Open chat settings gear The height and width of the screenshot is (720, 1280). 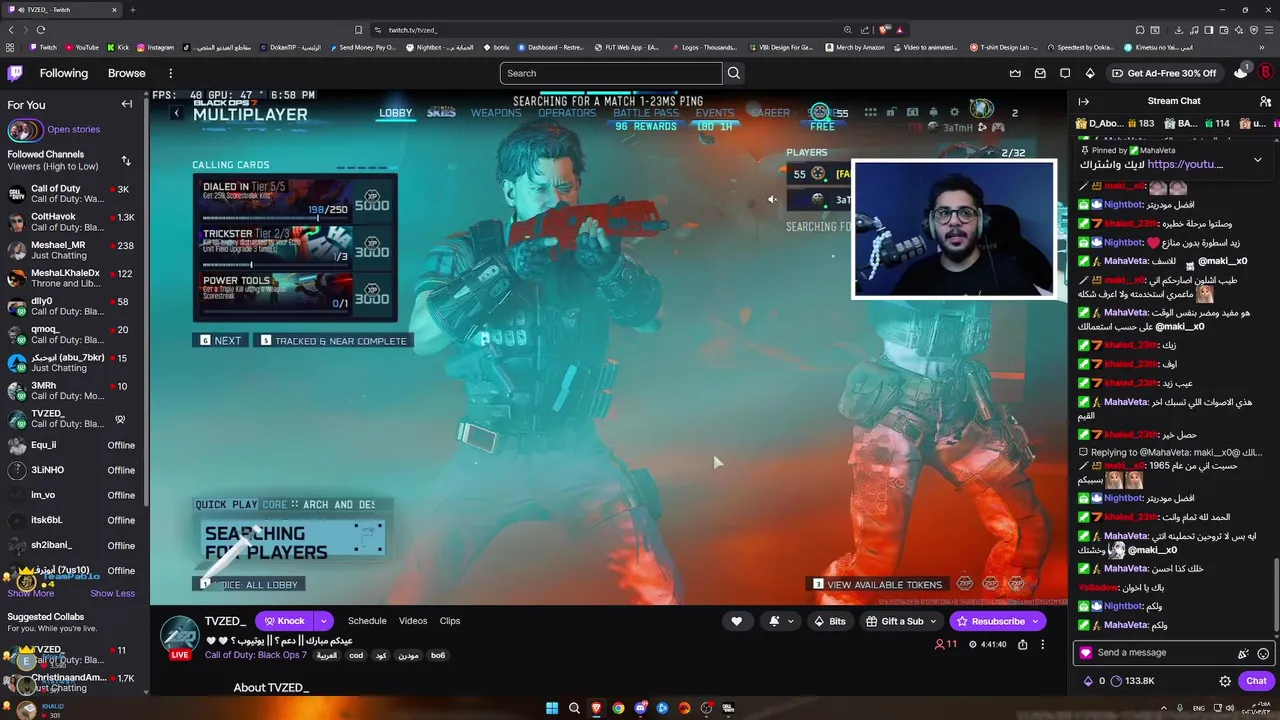[x=1225, y=681]
